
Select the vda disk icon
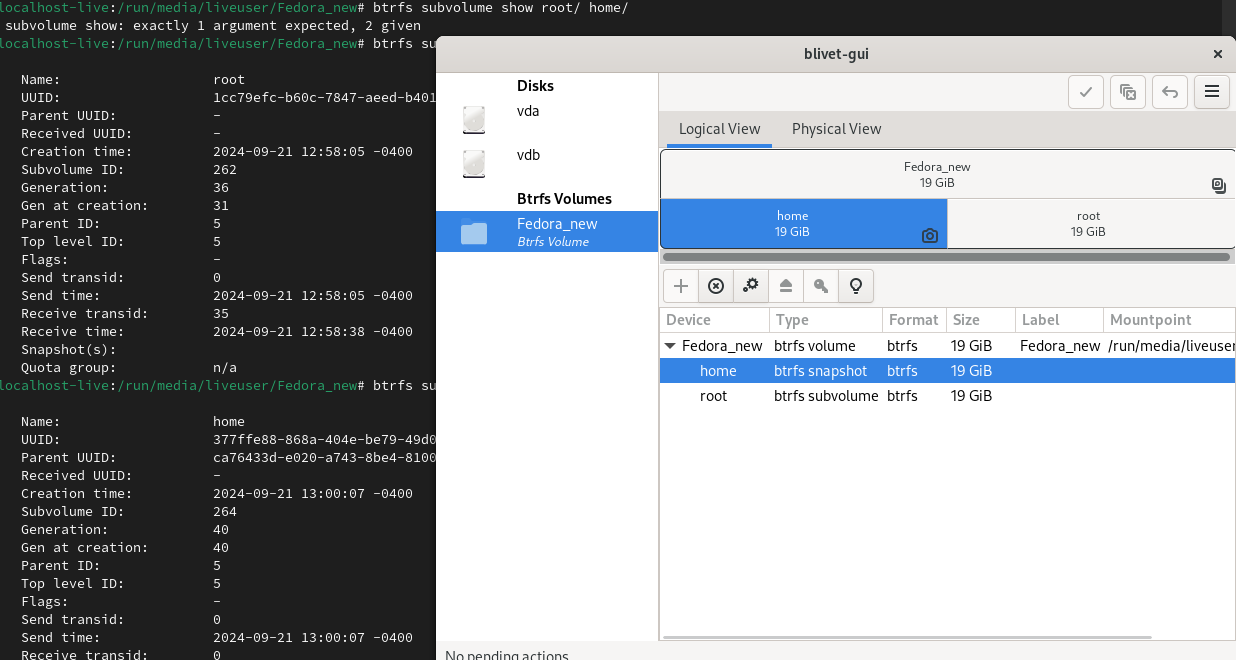(474, 120)
